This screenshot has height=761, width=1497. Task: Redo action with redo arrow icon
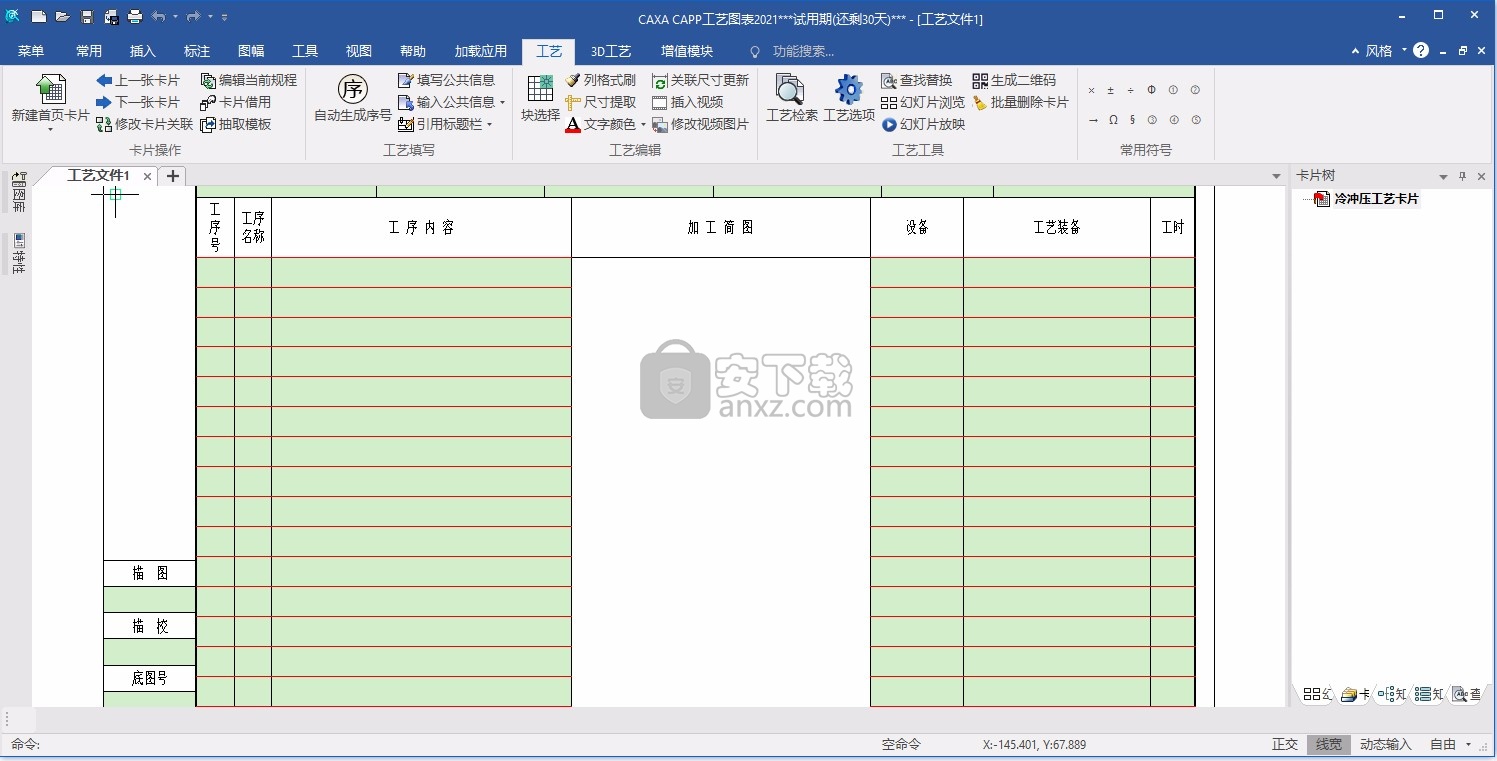pyautogui.click(x=194, y=17)
